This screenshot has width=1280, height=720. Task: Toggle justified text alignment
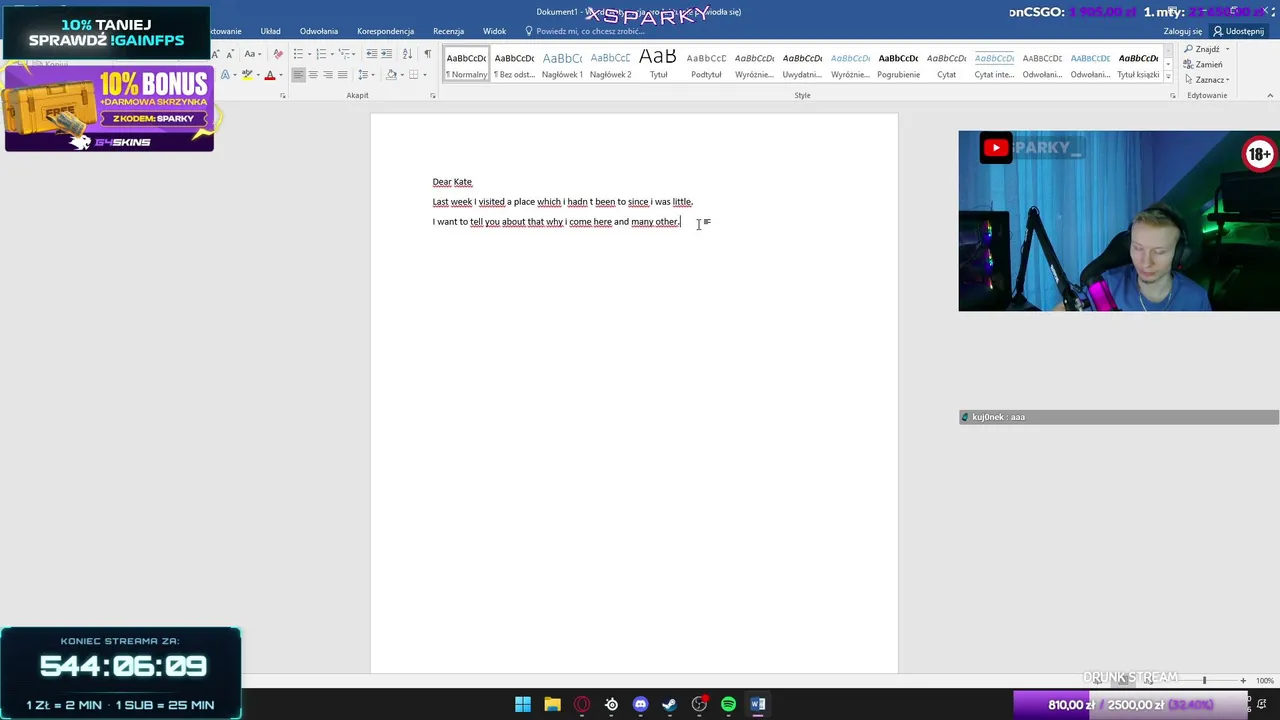coord(343,75)
